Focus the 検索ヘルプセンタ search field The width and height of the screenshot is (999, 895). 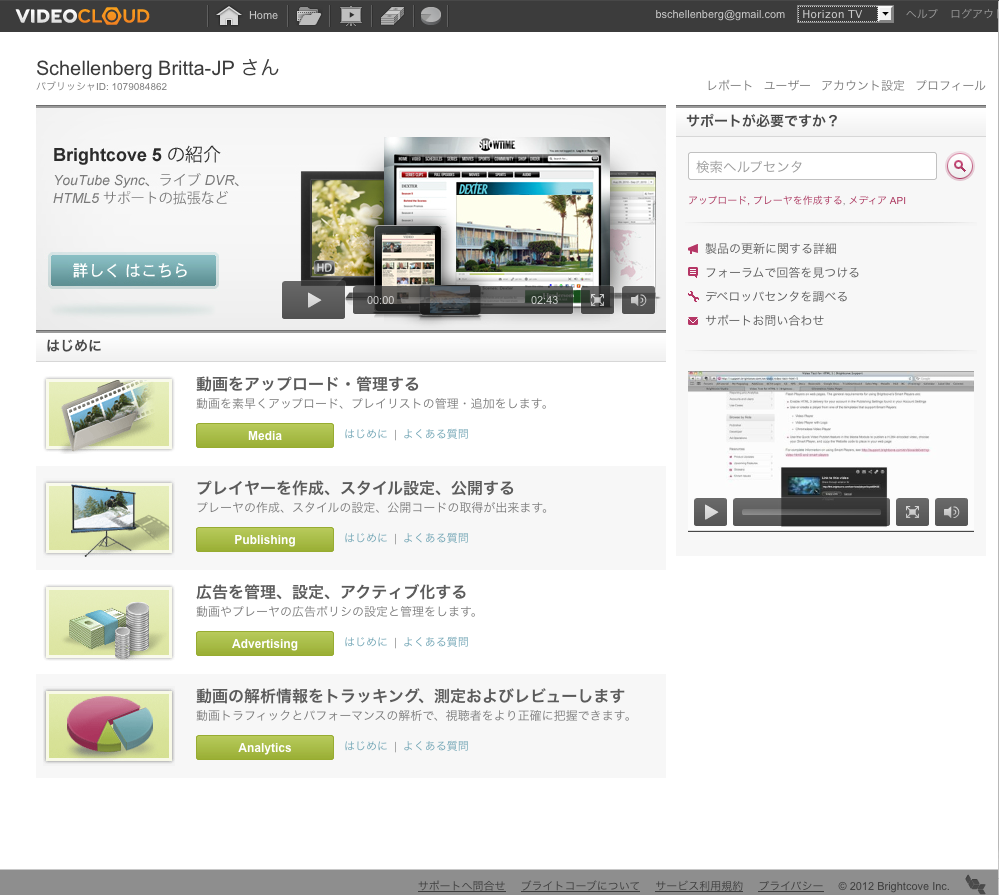[x=812, y=166]
